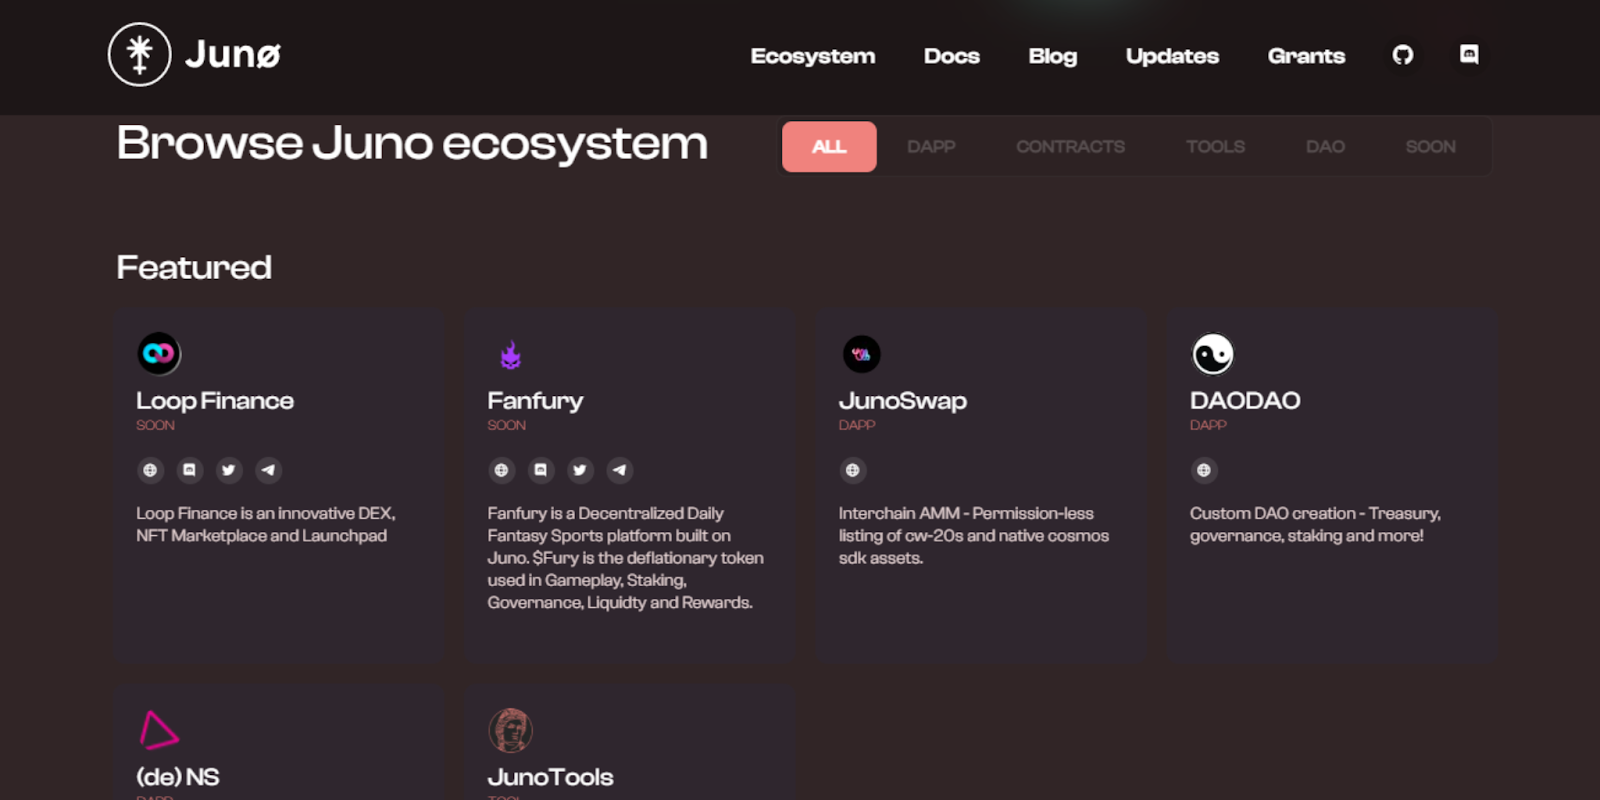Open Fanfury Twitter icon

(x=580, y=470)
